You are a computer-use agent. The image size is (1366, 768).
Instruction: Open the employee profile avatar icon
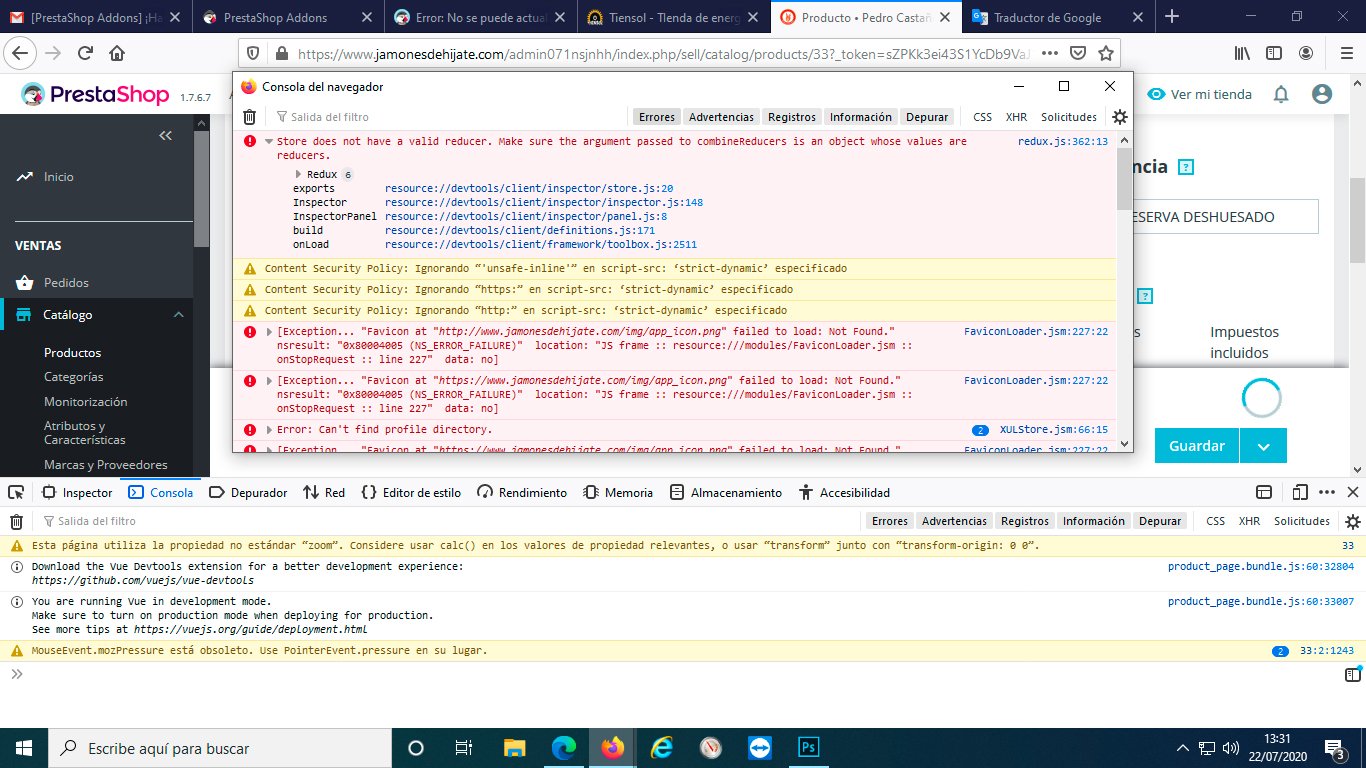tap(1322, 94)
